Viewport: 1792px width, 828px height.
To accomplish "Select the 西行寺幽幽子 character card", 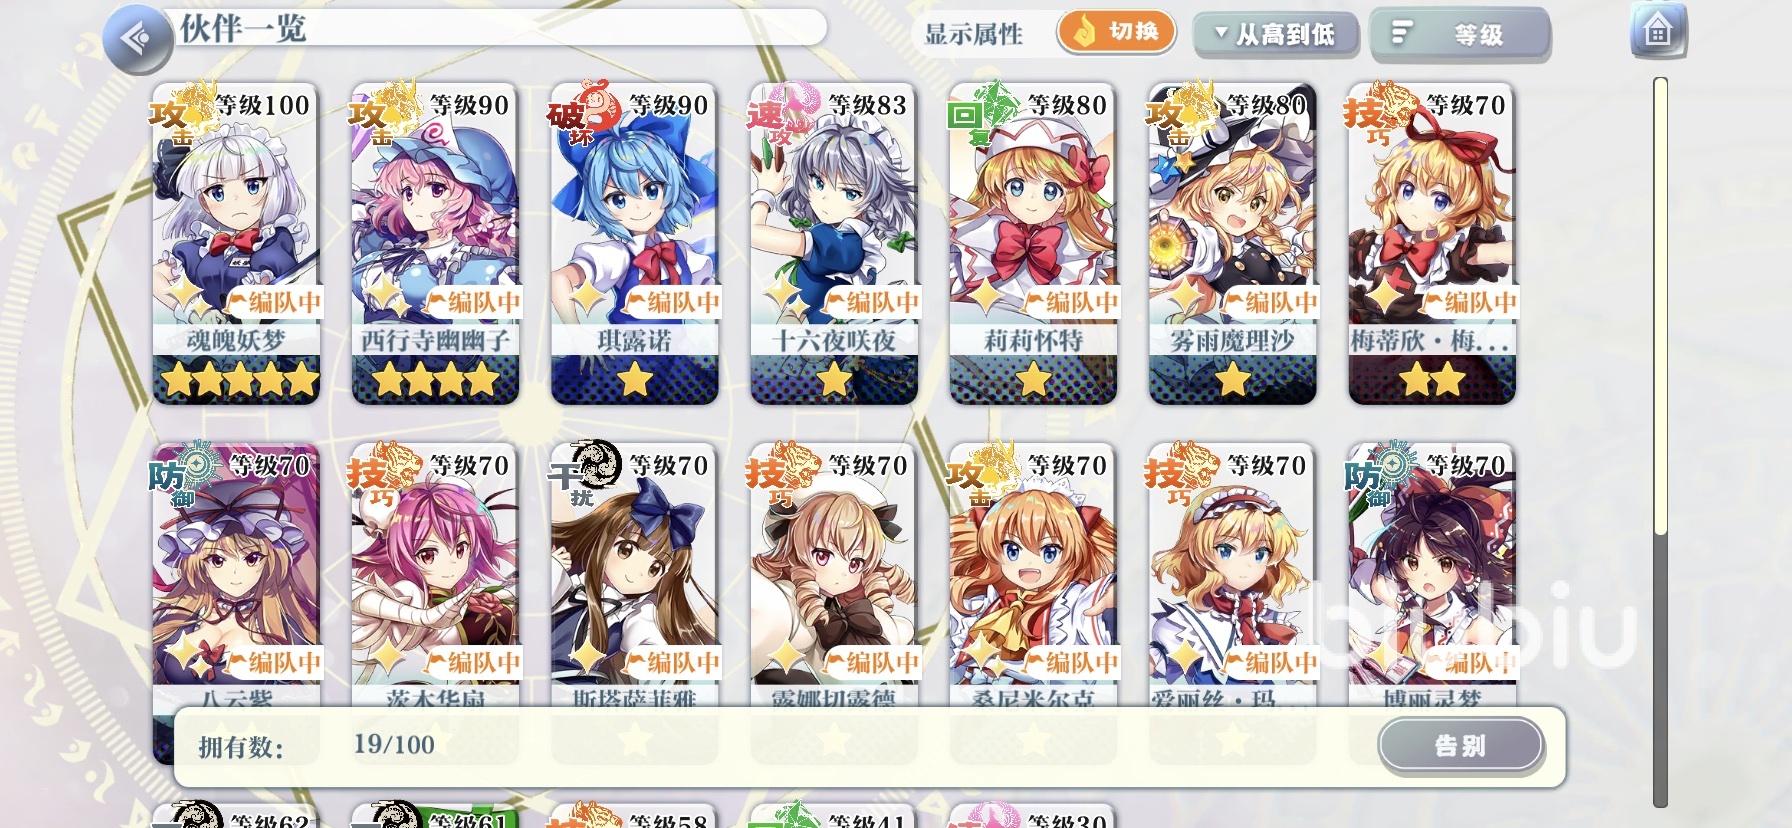I will (435, 244).
